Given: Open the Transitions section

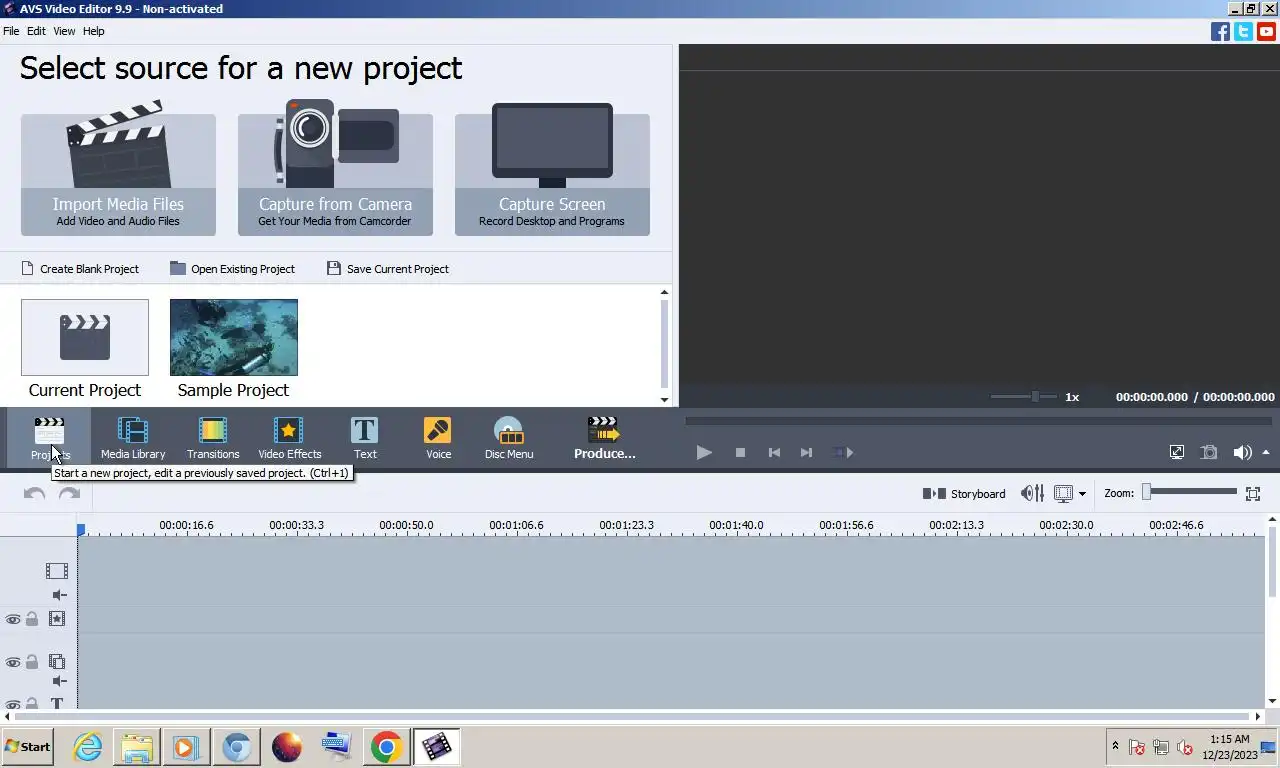Looking at the screenshot, I should coord(213,438).
